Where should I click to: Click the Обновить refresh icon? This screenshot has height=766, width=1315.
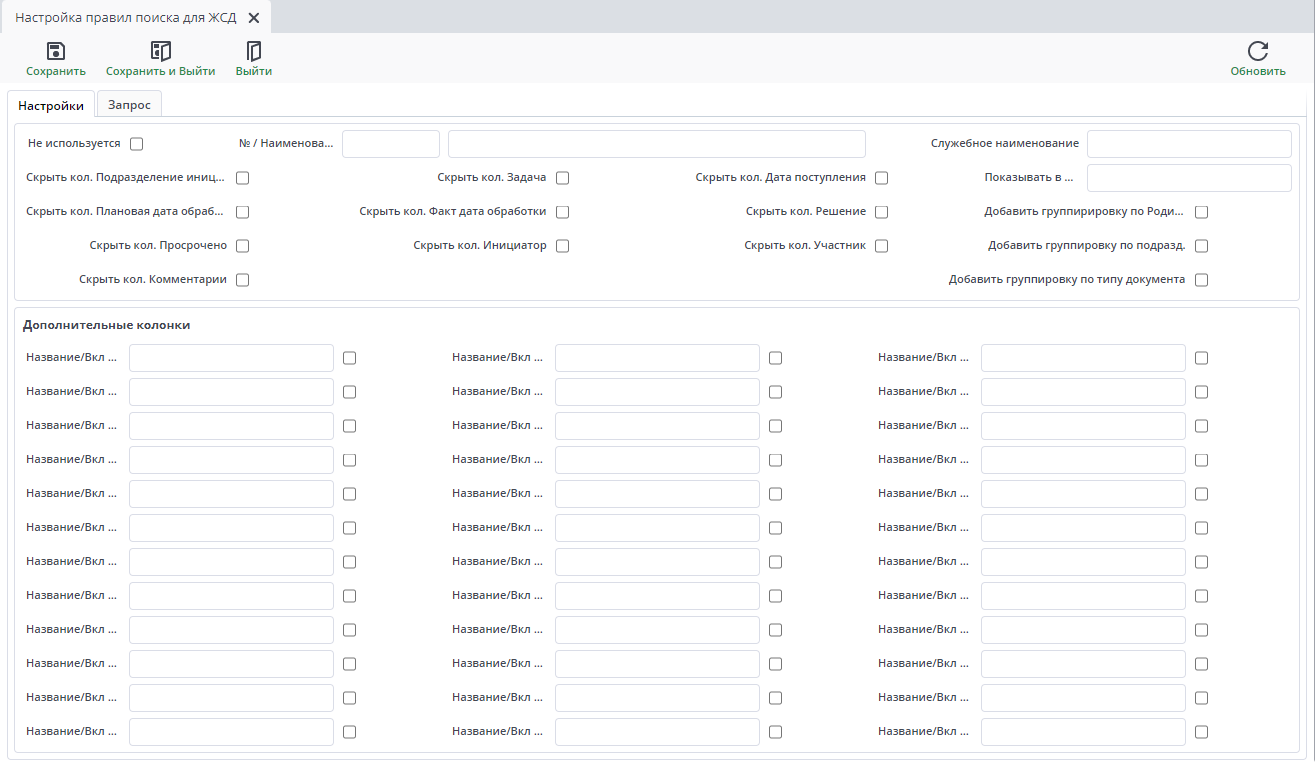pyautogui.click(x=1258, y=52)
